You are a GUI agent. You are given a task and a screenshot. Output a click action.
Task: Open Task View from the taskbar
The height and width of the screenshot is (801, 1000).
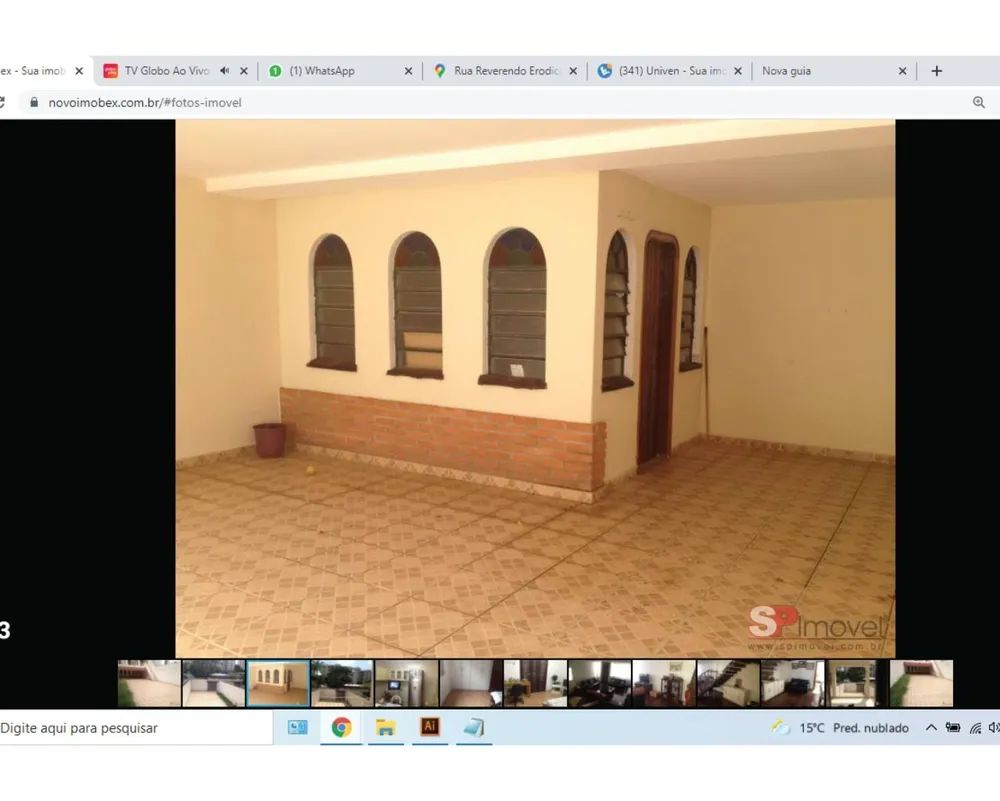297,728
